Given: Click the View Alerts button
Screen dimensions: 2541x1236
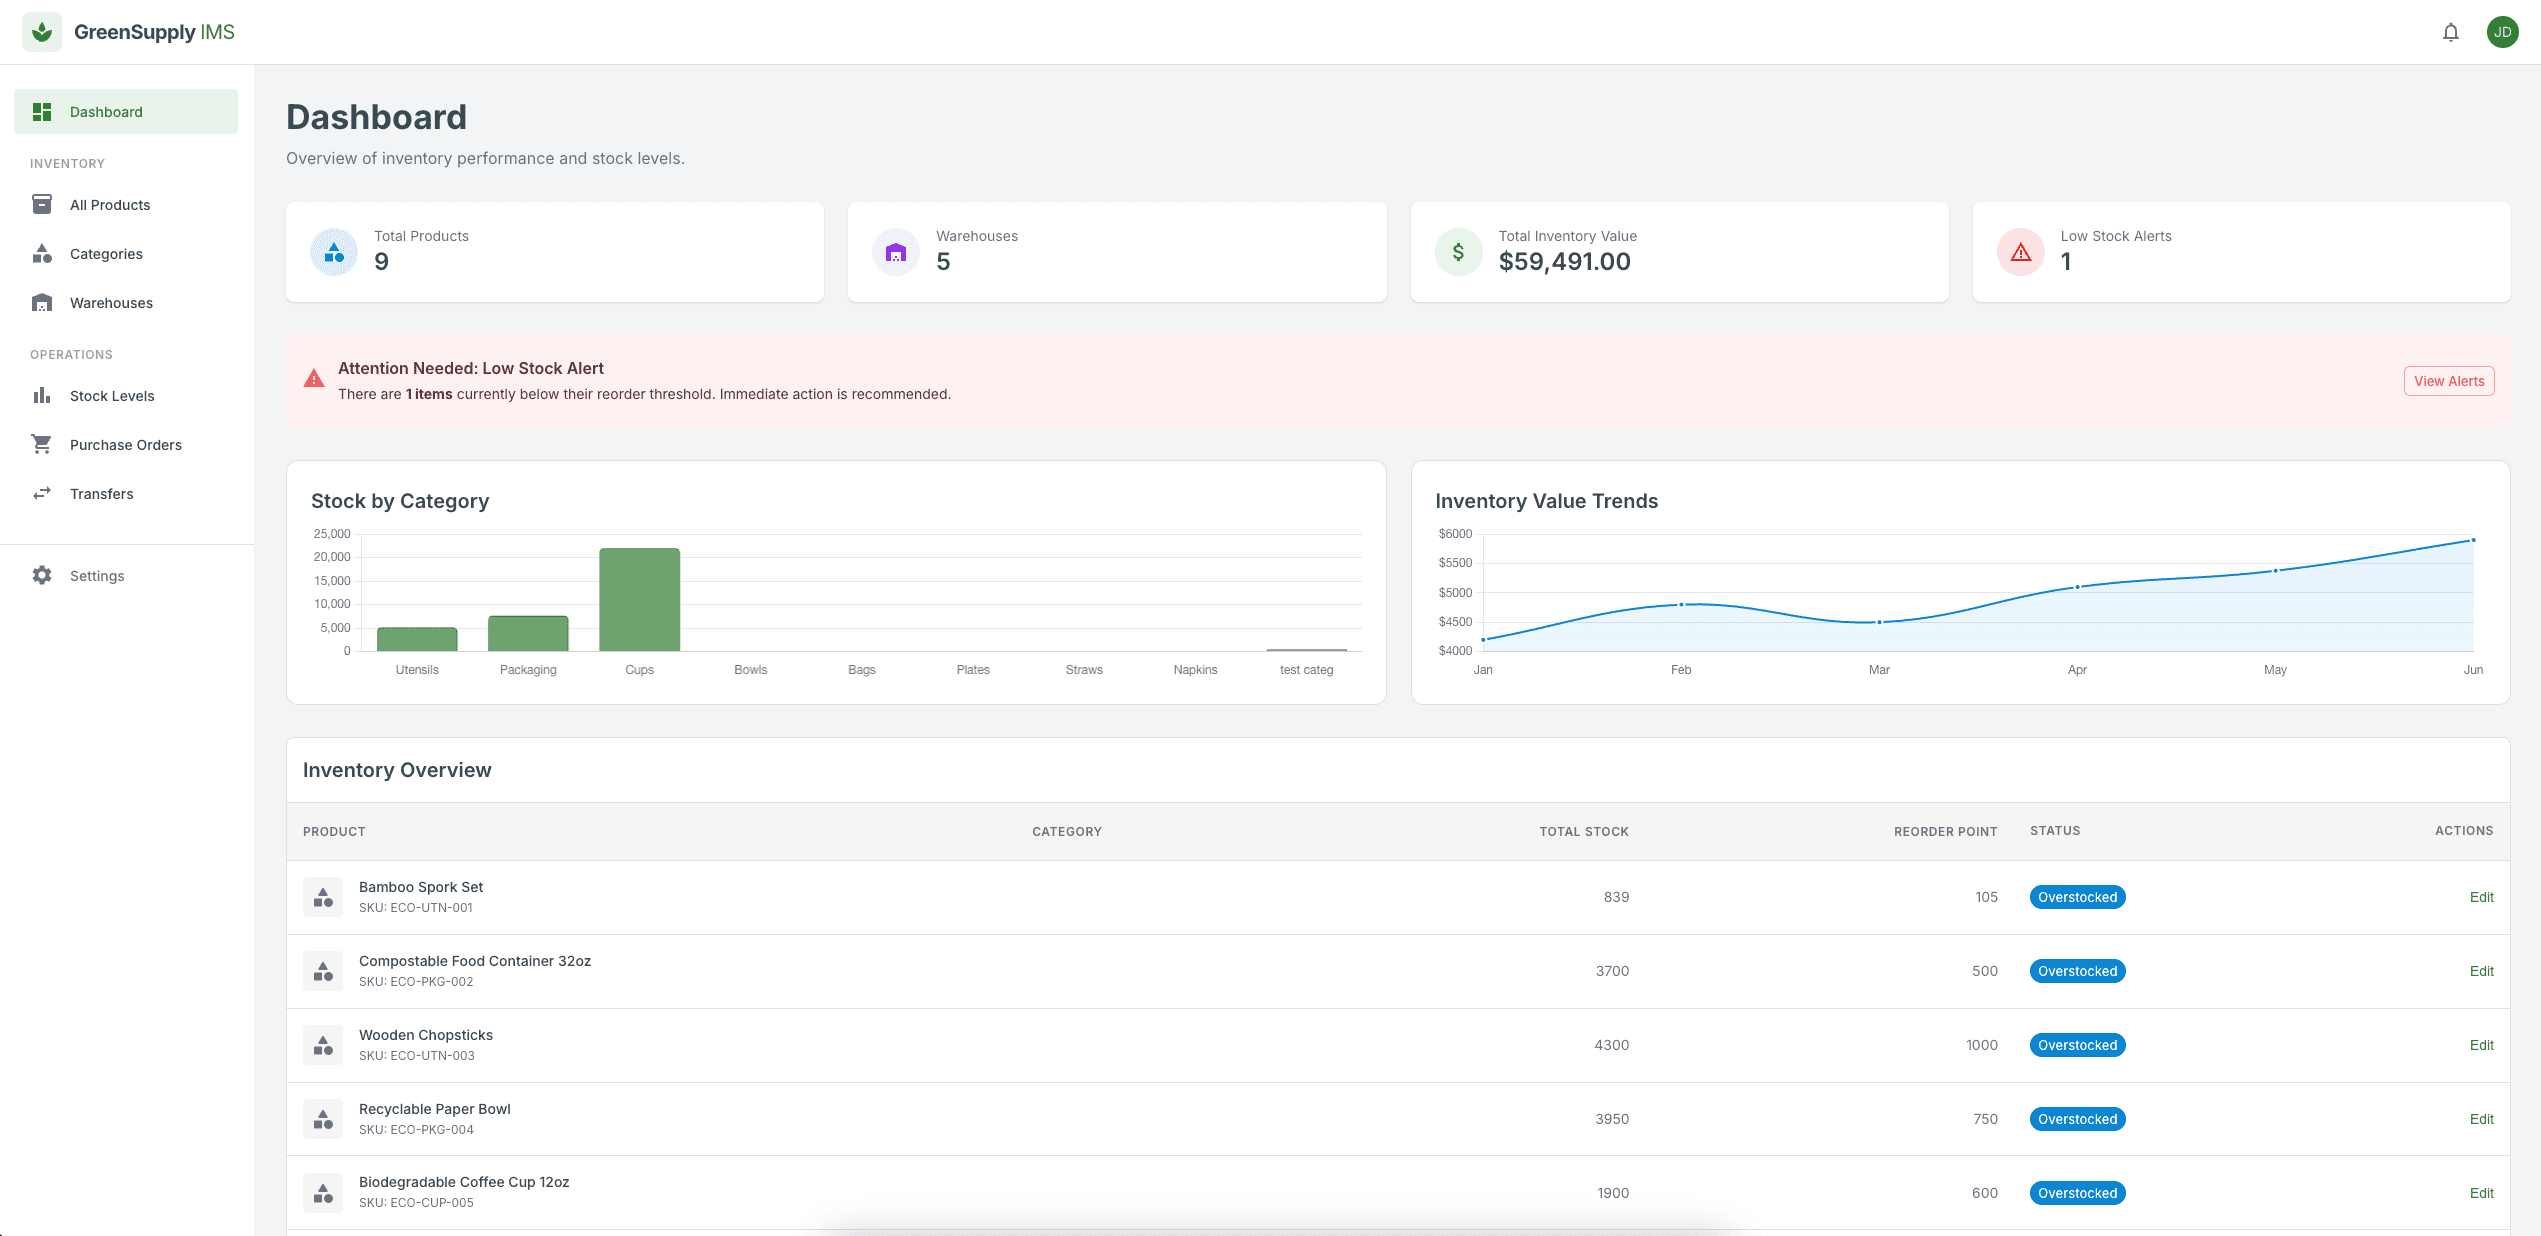Looking at the screenshot, I should click(2448, 381).
